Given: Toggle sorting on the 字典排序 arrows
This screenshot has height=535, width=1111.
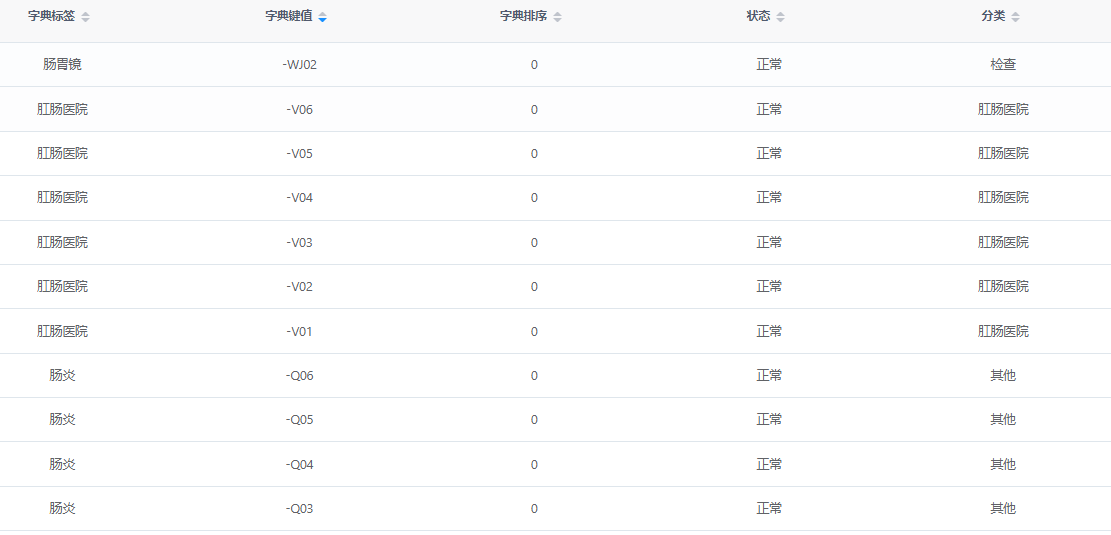Looking at the screenshot, I should [558, 17].
